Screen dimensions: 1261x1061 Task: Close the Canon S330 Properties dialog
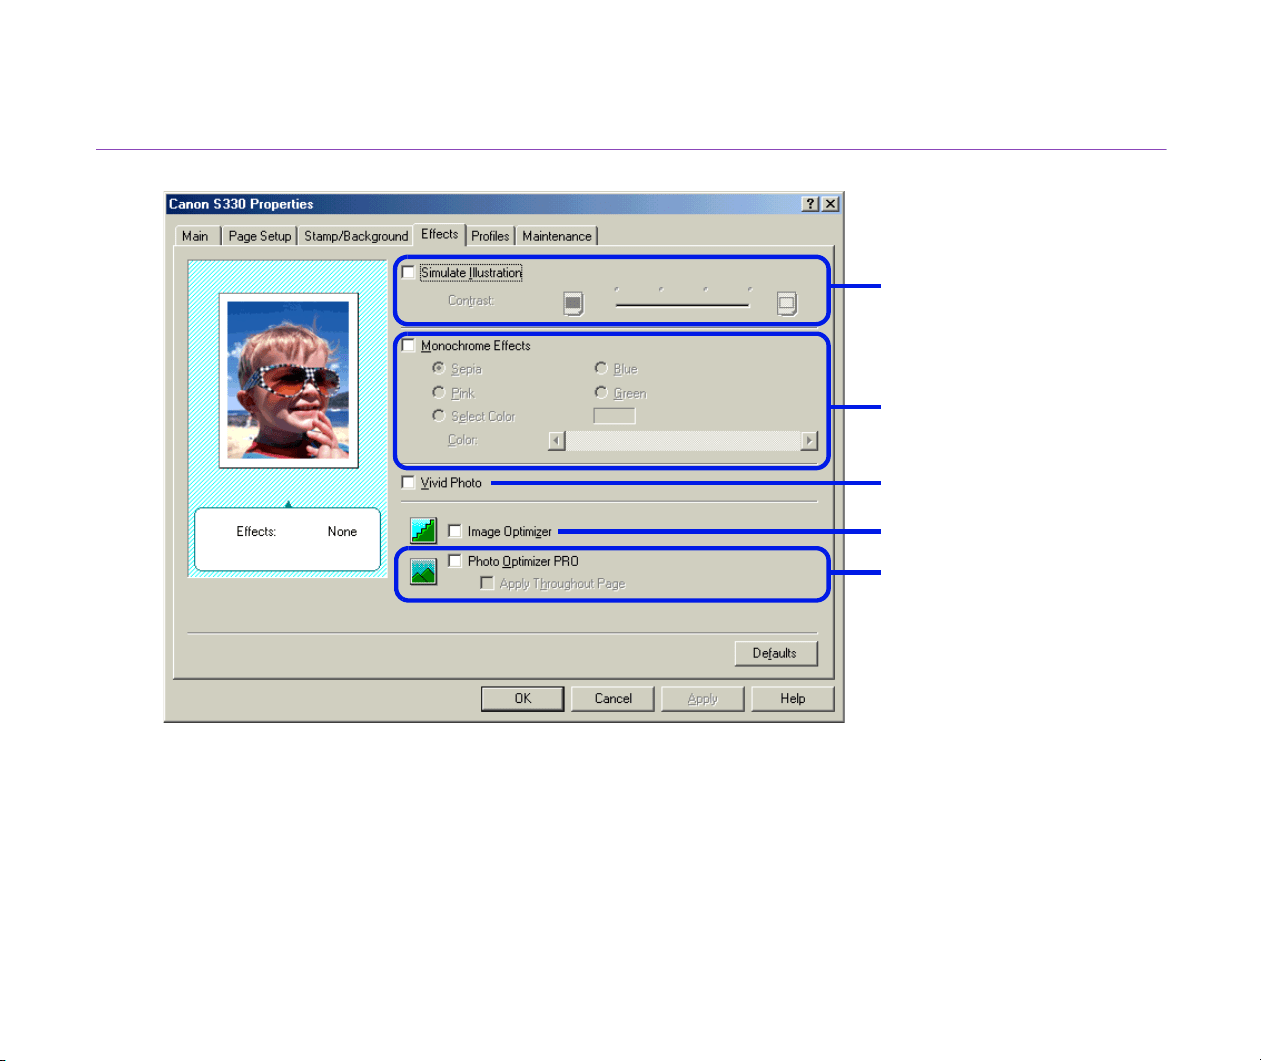coord(830,204)
